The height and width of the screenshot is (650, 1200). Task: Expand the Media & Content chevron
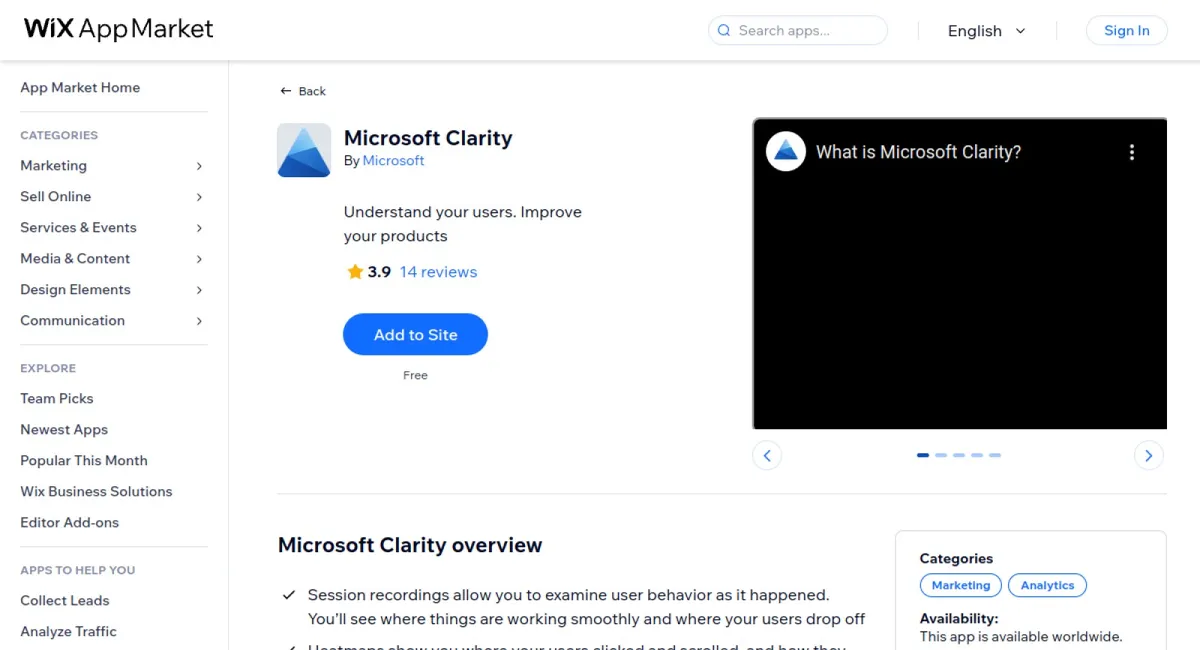point(199,259)
